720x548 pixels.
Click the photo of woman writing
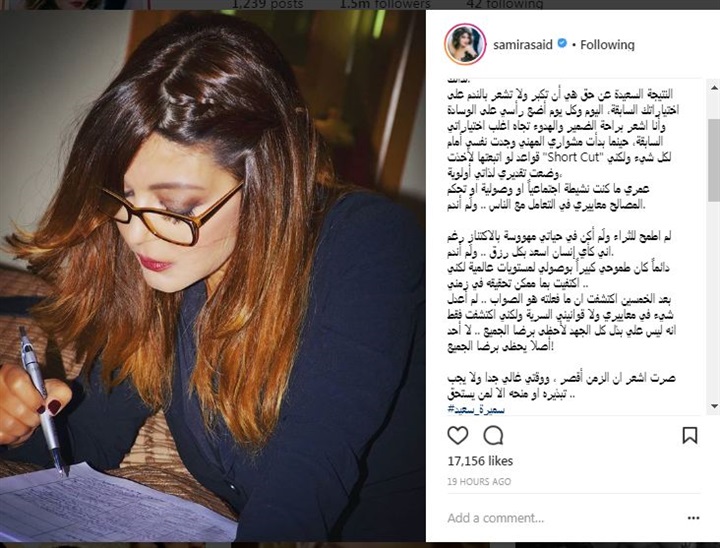coord(213,276)
